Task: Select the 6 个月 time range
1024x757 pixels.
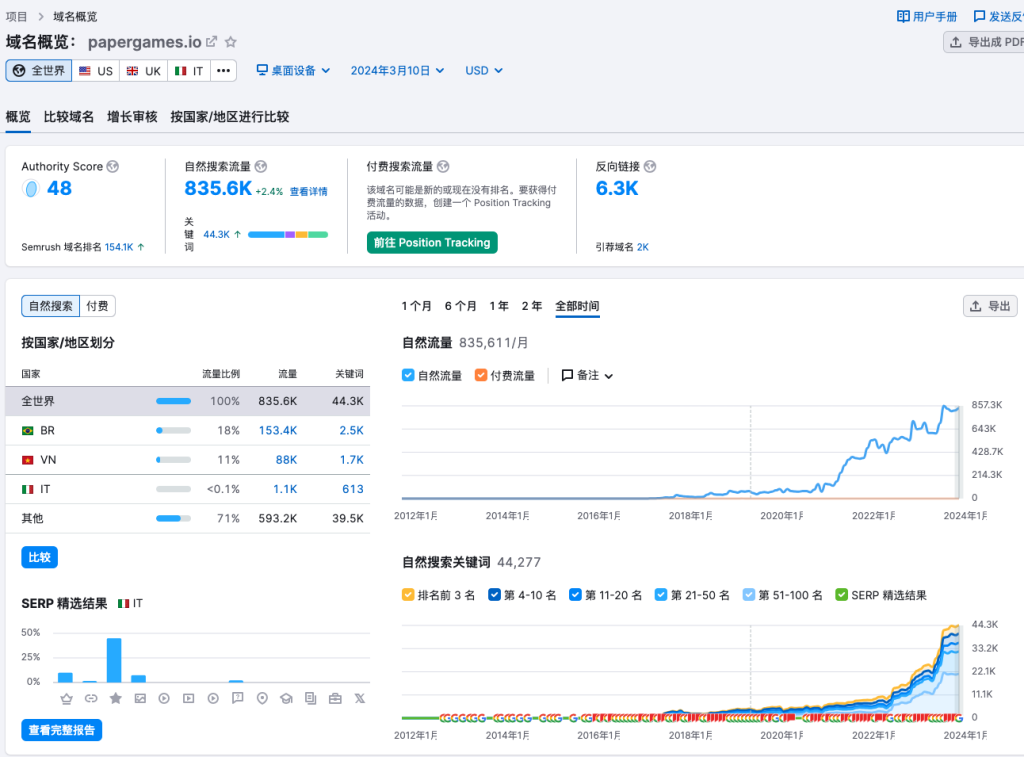Action: pyautogui.click(x=460, y=306)
